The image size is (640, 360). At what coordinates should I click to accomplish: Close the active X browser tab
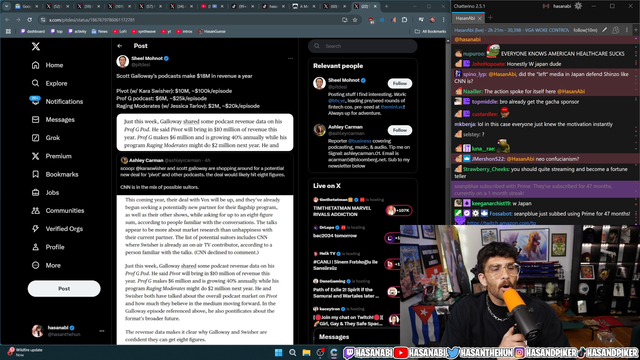point(375,7)
